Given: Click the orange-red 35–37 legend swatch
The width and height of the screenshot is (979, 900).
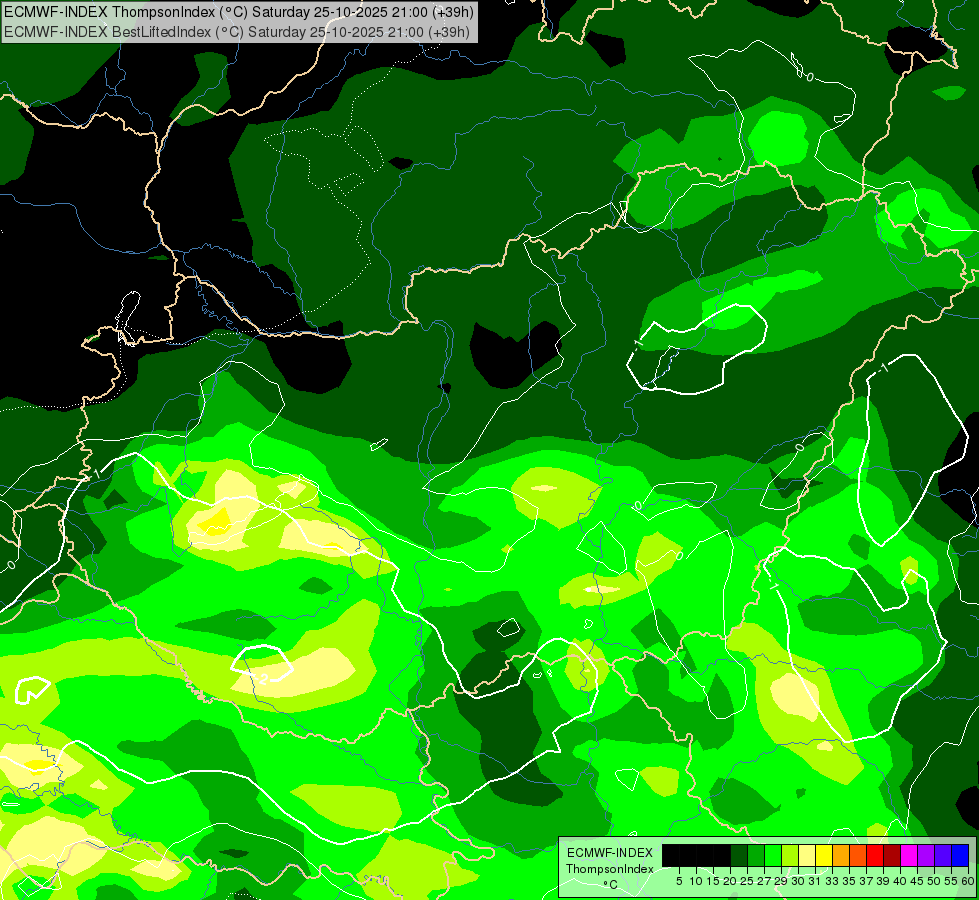Looking at the screenshot, I should (858, 855).
